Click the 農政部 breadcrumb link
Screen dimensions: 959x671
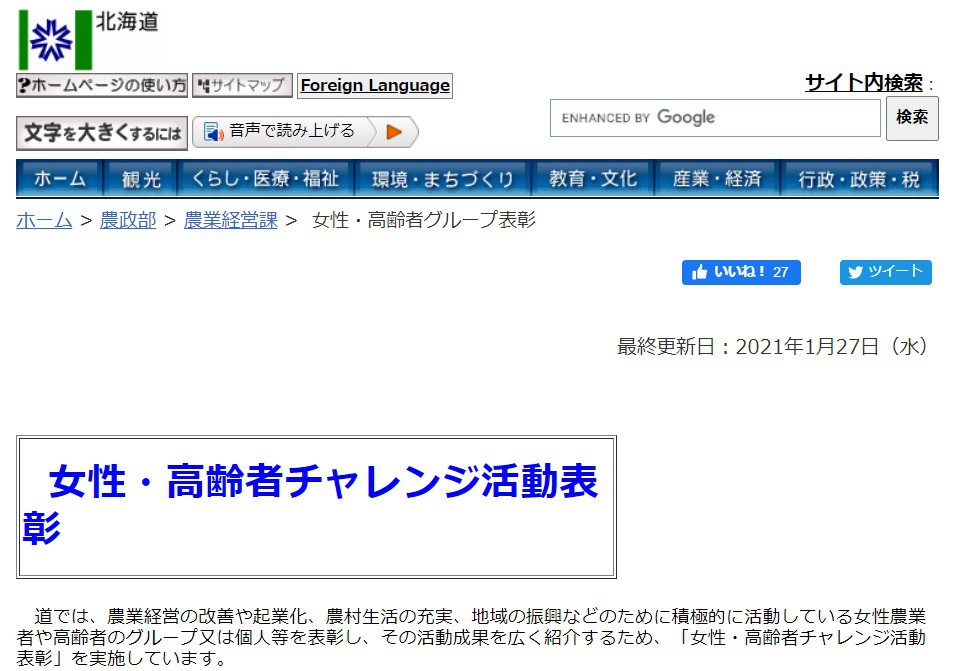128,220
